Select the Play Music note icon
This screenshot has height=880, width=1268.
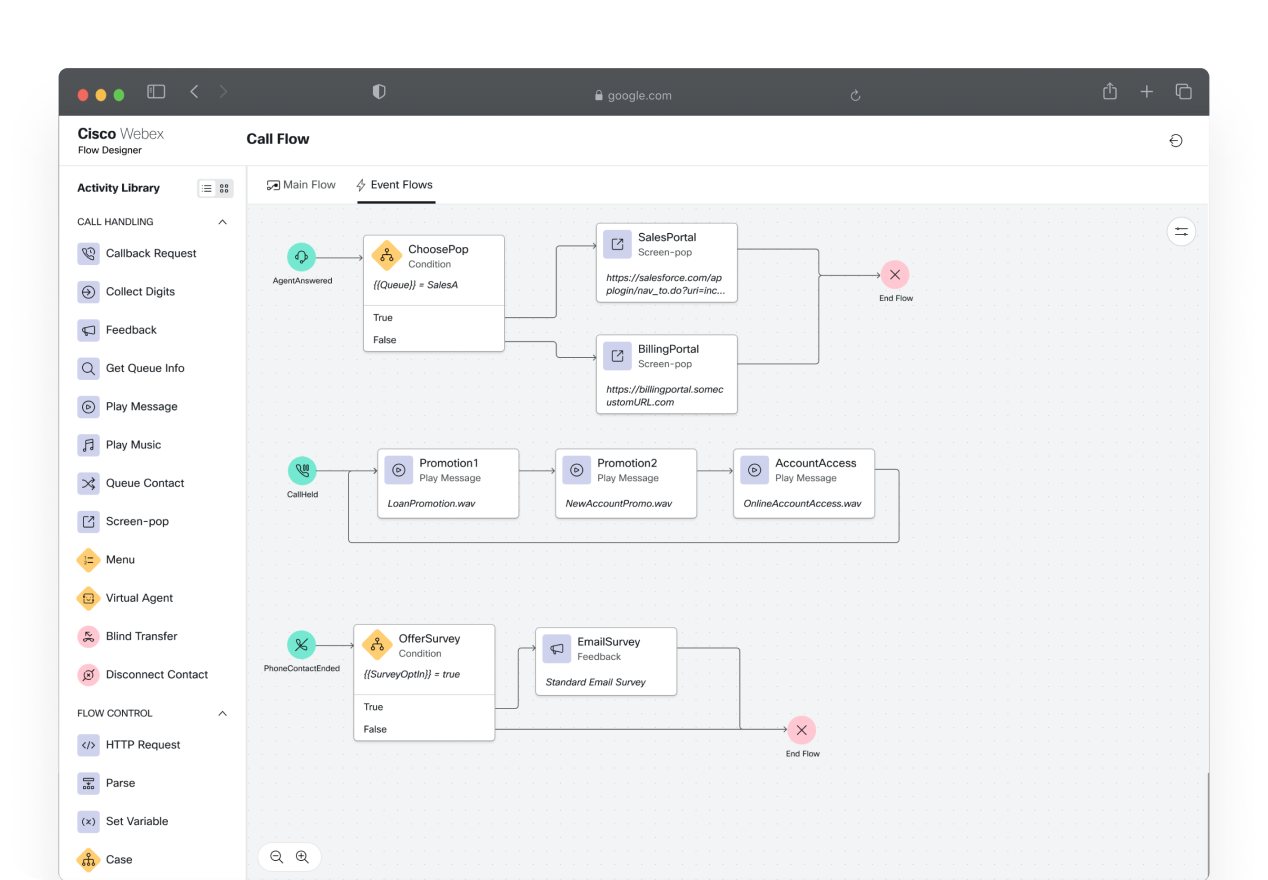tap(88, 445)
